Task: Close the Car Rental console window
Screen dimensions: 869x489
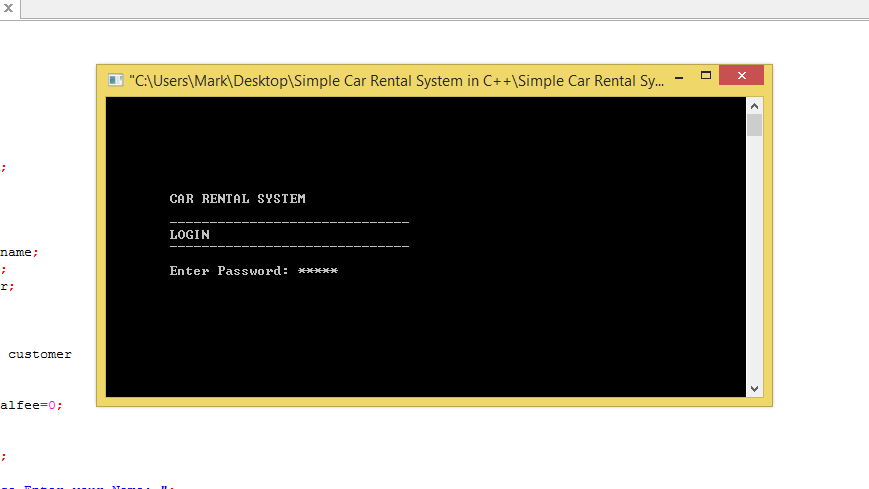Action: 741,77
